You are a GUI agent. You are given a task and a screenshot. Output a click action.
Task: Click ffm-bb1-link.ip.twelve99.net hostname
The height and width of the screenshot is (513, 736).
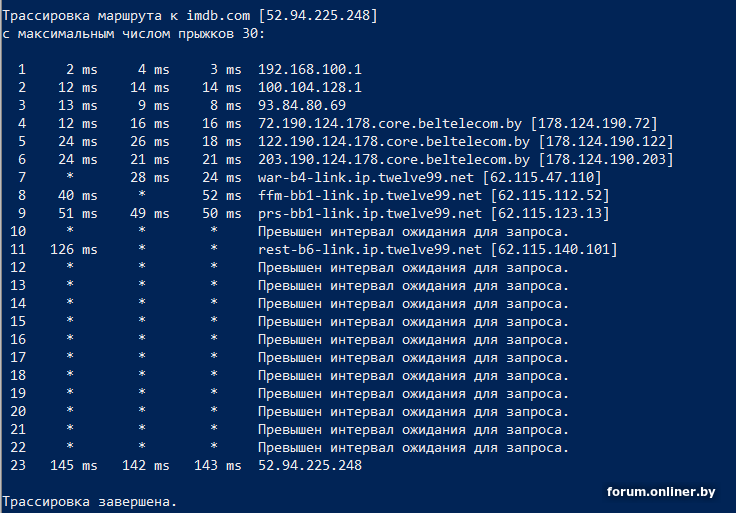click(x=370, y=195)
